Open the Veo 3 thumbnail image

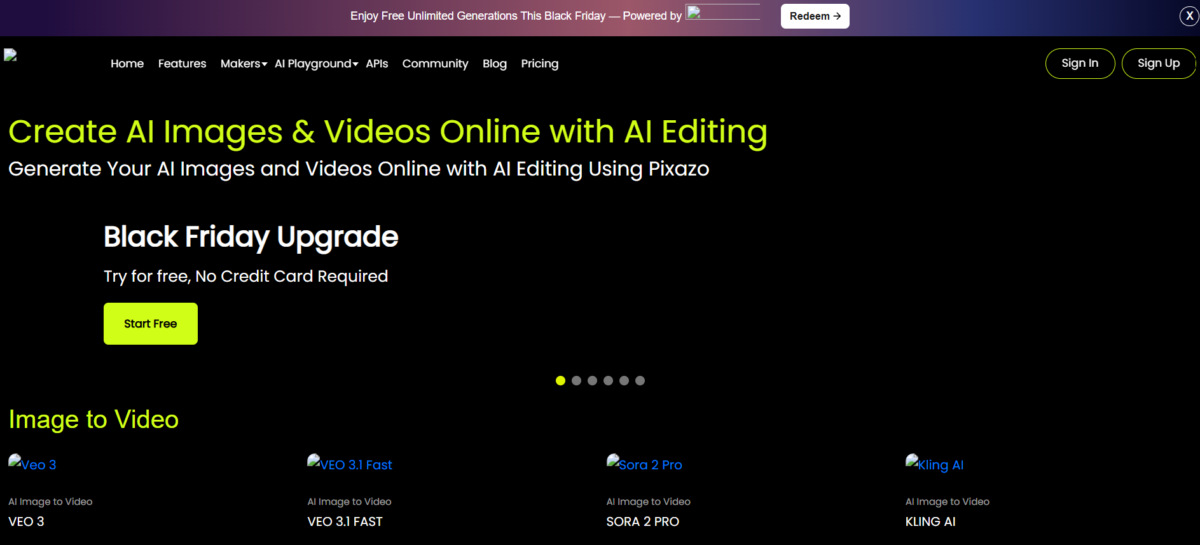tap(33, 464)
